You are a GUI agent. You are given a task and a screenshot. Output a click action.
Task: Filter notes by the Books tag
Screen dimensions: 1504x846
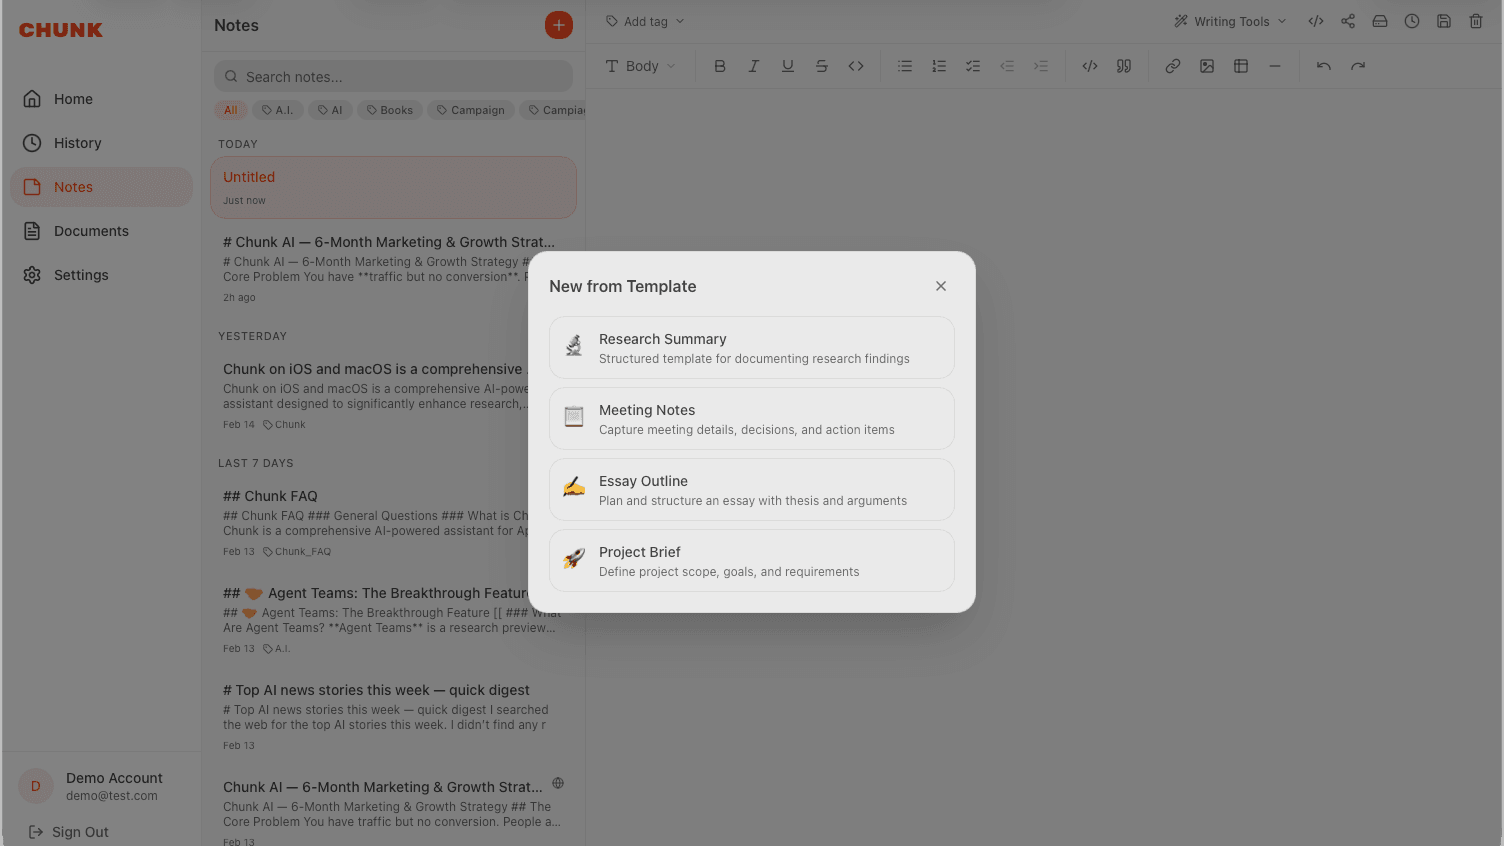389,109
